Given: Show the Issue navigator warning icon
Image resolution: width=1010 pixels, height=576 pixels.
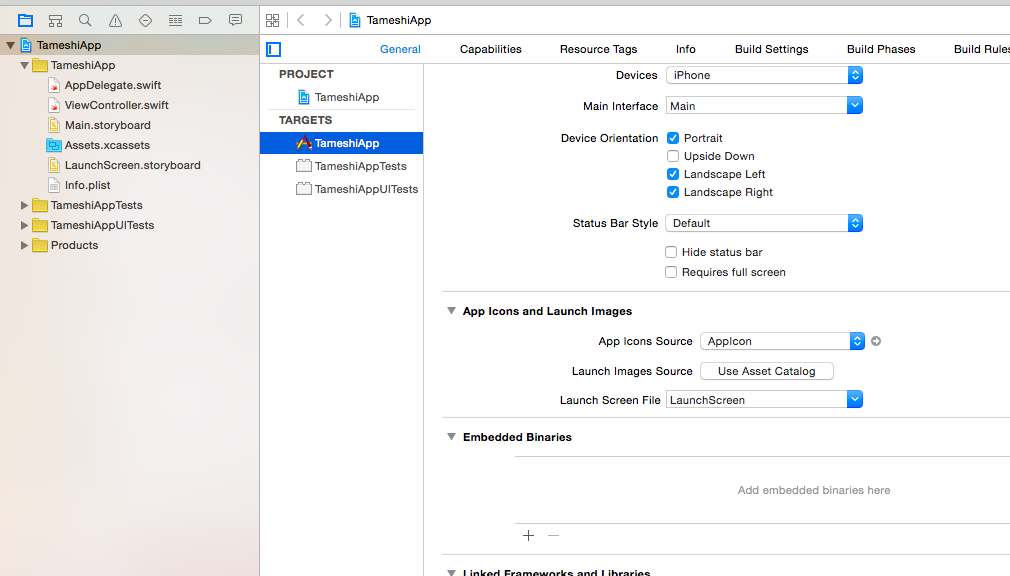Looking at the screenshot, I should [x=115, y=21].
